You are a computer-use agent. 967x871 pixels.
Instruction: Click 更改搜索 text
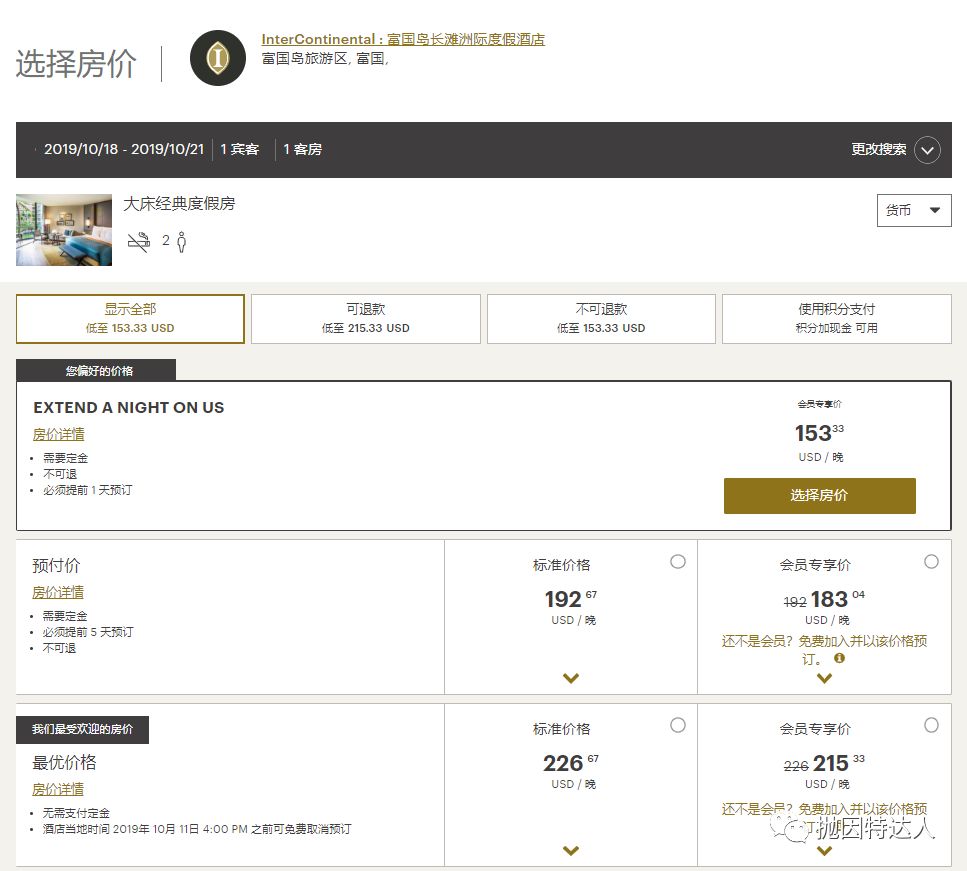click(879, 149)
